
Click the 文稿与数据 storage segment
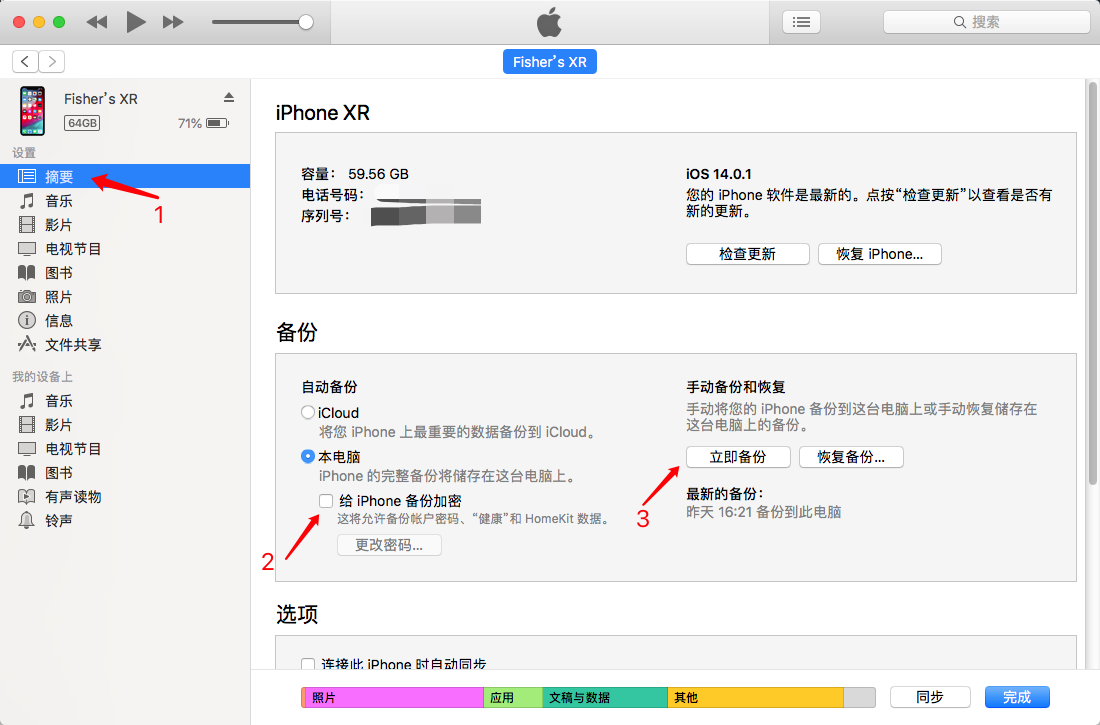pyautogui.click(x=605, y=697)
